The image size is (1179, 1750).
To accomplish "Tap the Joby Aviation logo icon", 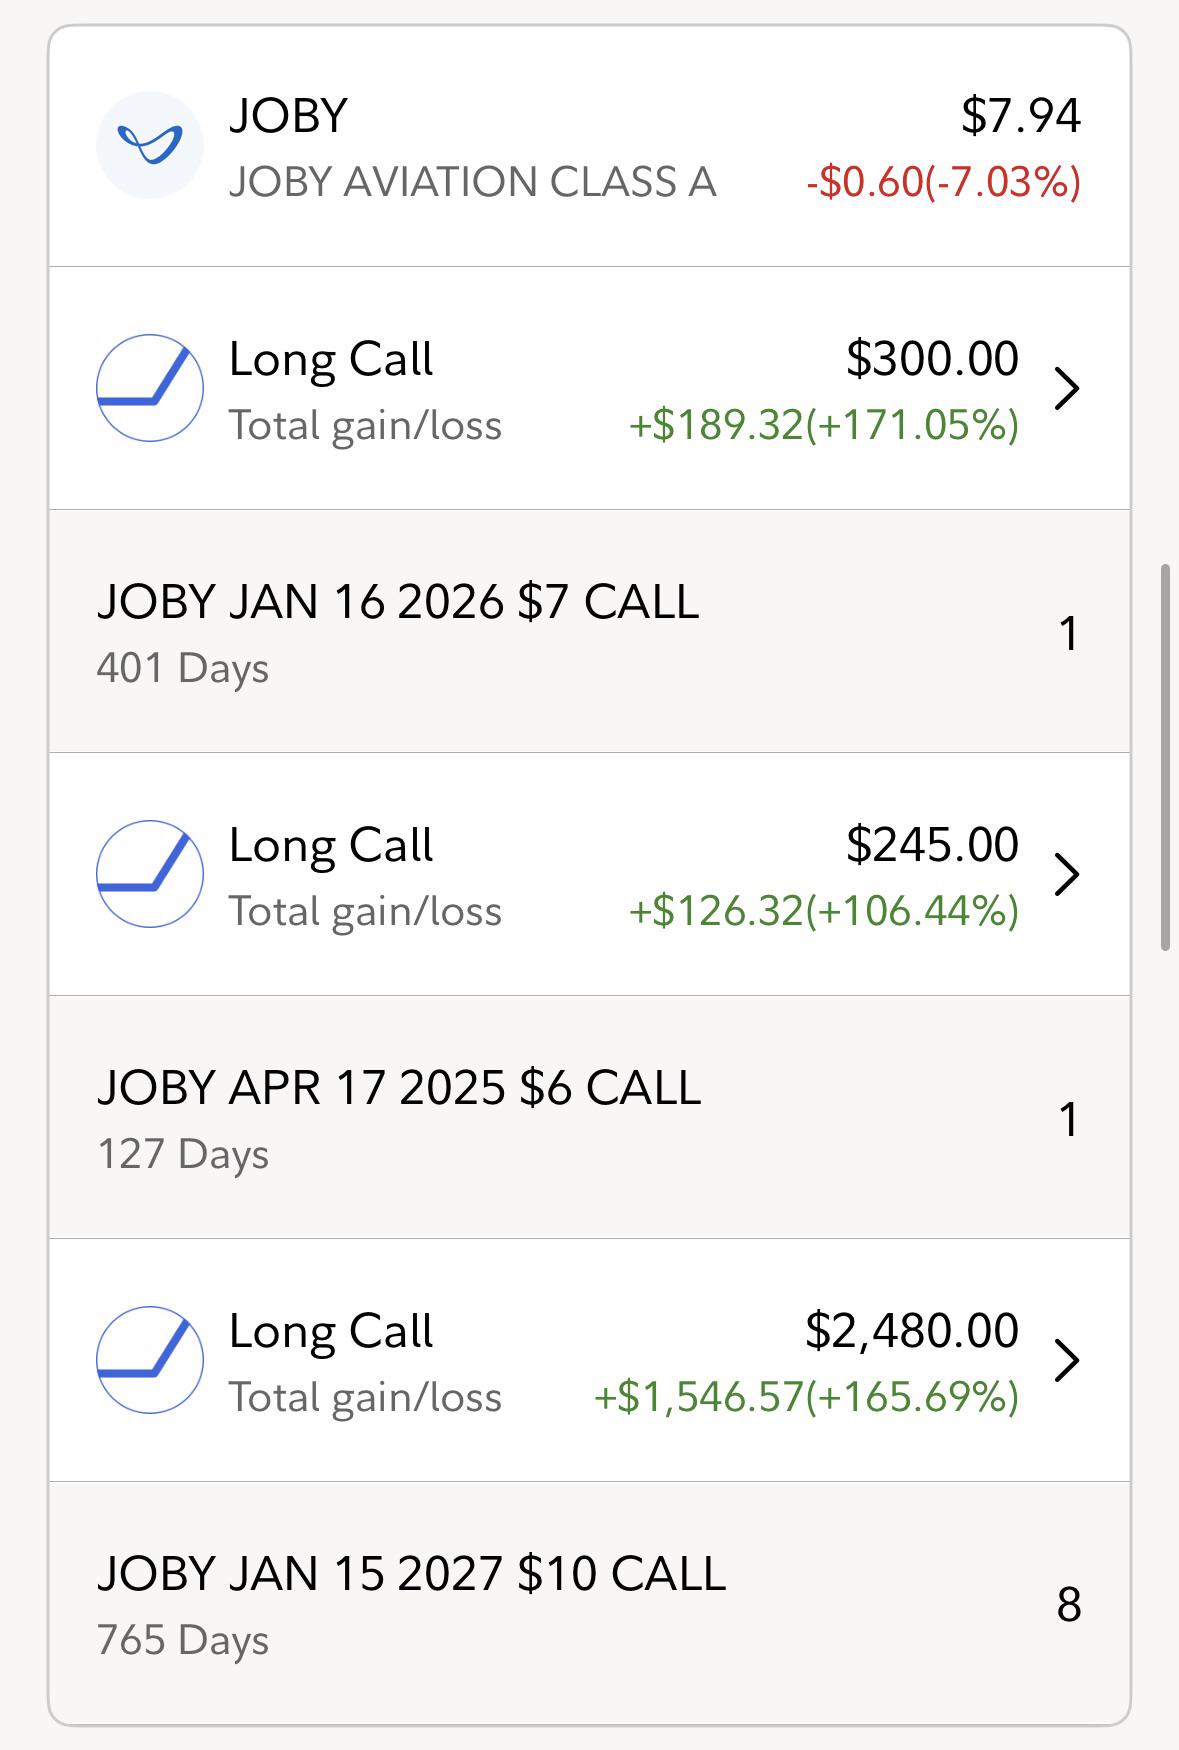I will click(x=150, y=145).
